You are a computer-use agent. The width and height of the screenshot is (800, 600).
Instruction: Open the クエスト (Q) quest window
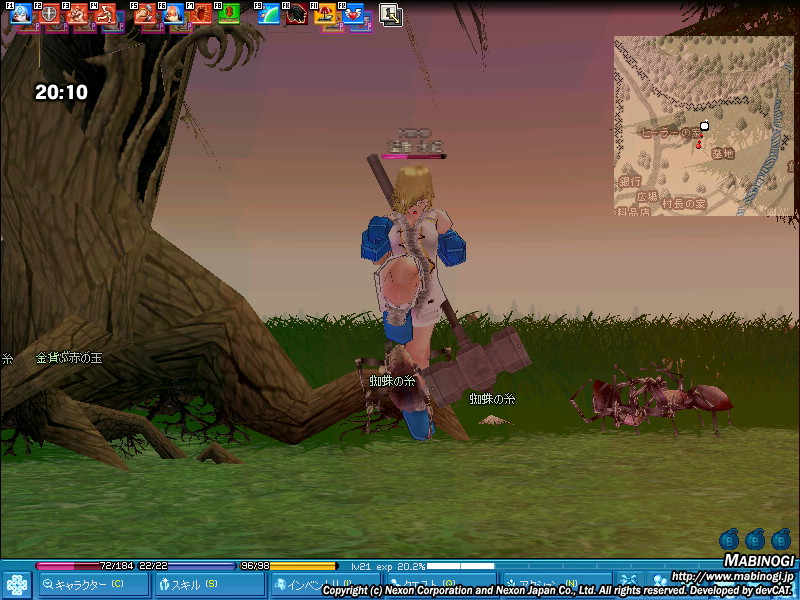(441, 585)
